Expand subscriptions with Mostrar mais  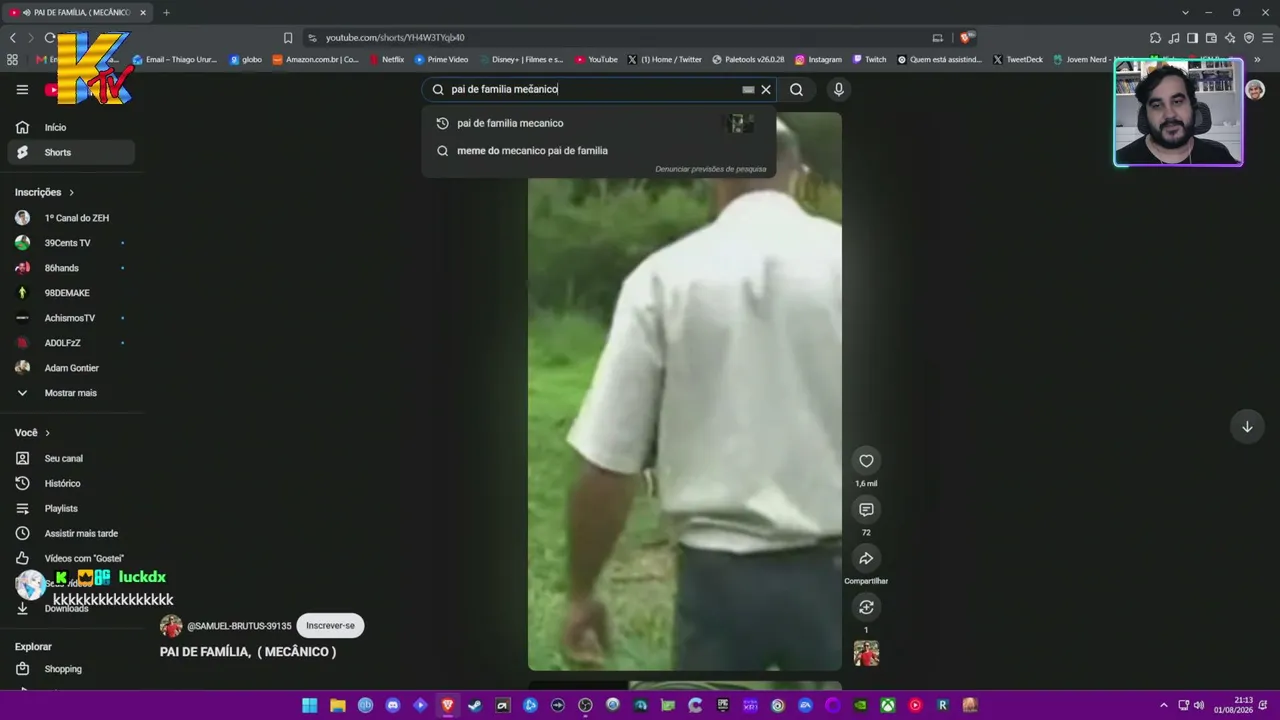pos(71,393)
